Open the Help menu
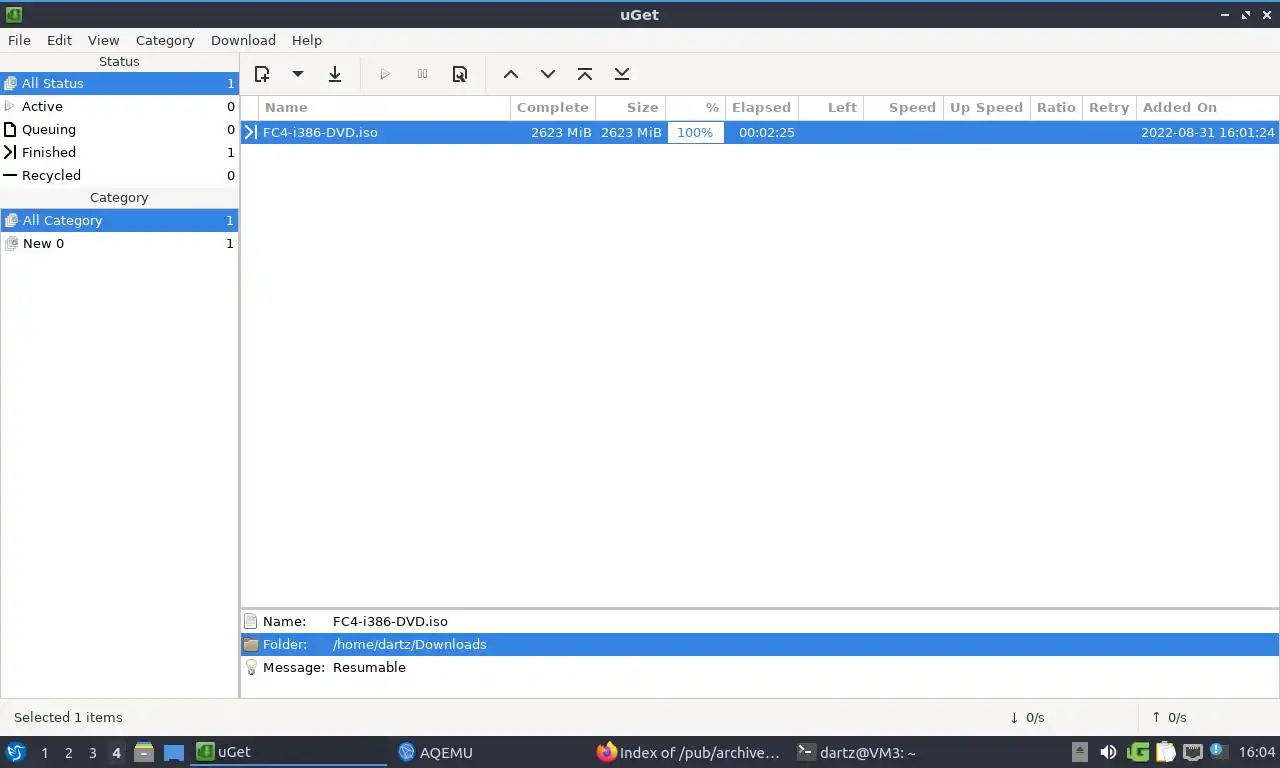 [307, 40]
